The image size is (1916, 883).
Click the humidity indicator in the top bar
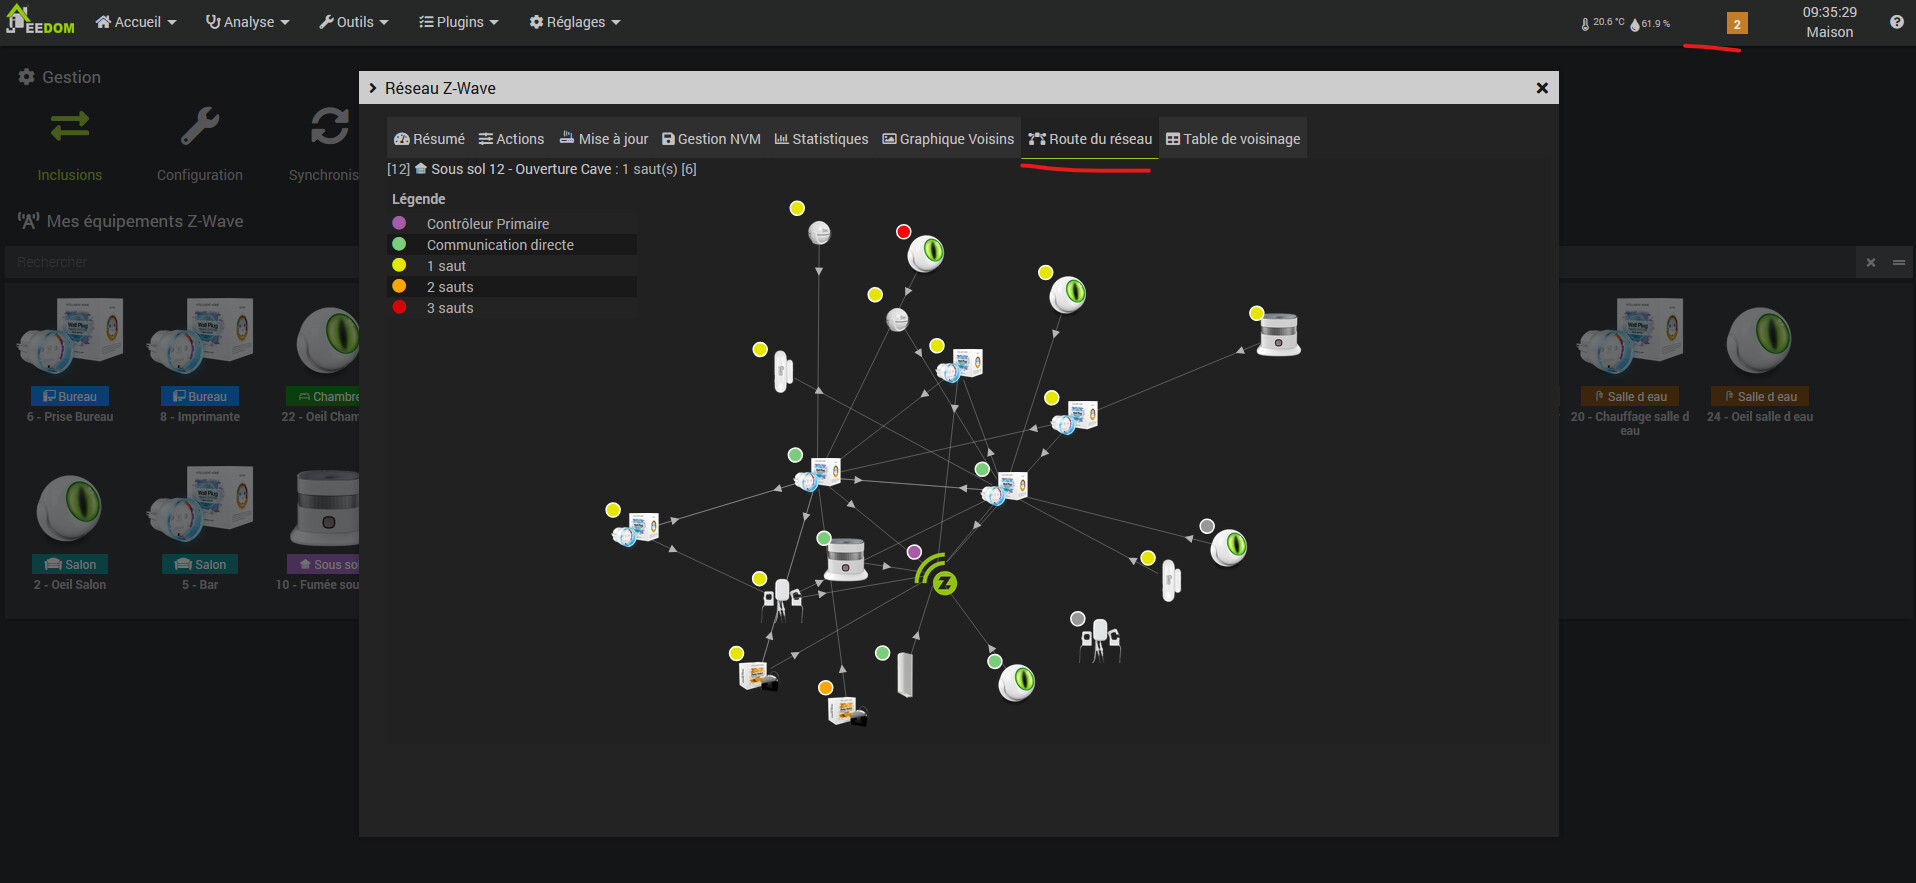[1650, 23]
